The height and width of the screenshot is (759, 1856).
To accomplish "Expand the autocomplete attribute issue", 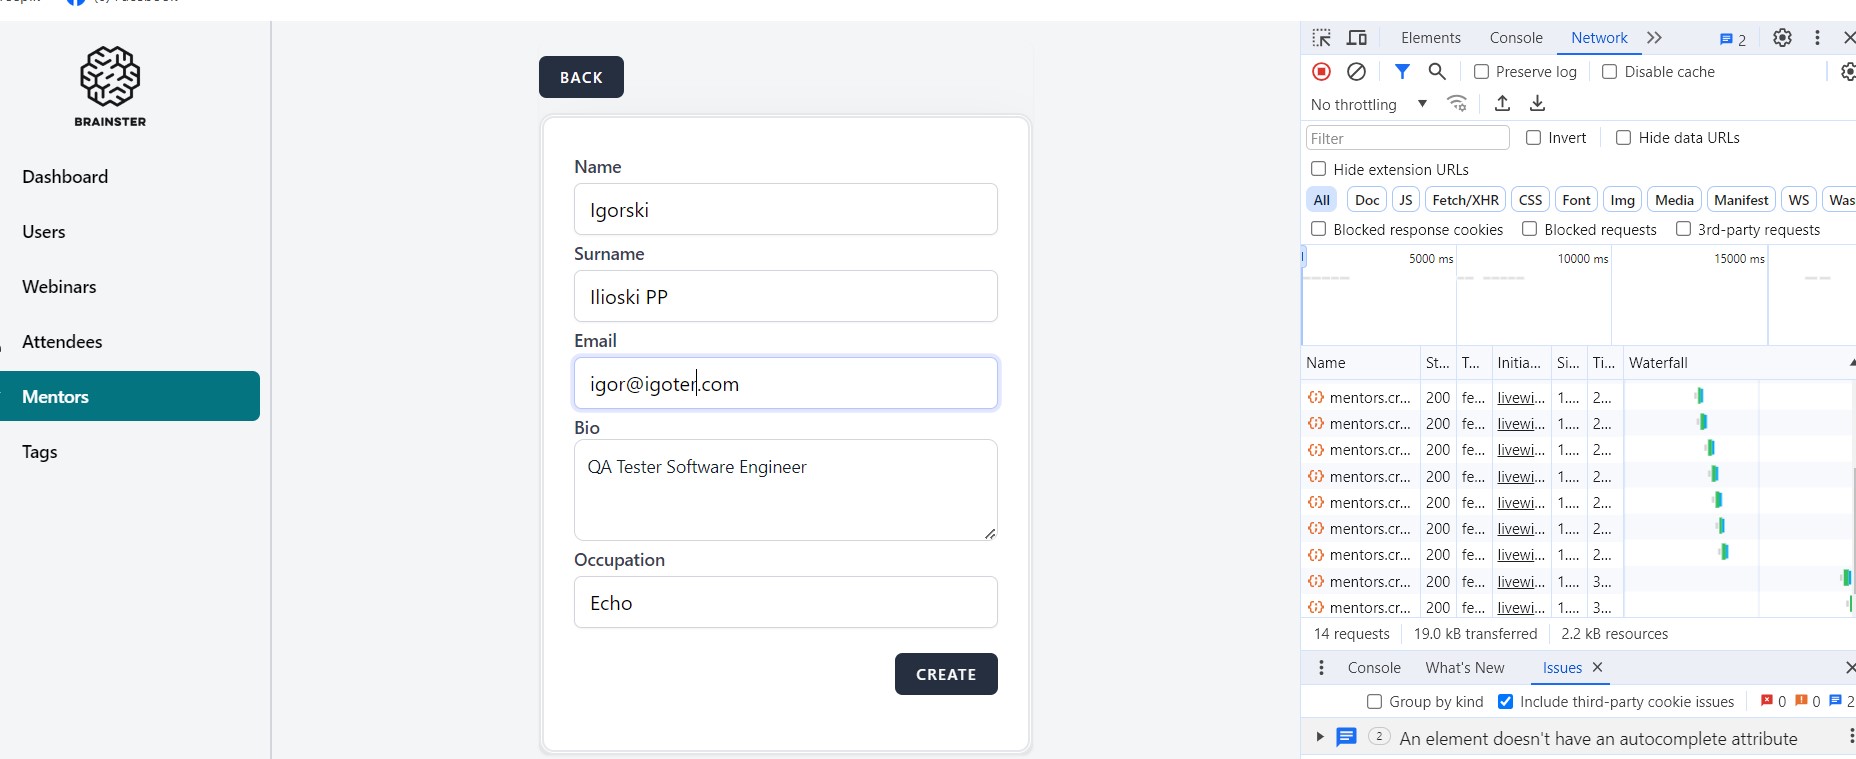I will pyautogui.click(x=1320, y=737).
